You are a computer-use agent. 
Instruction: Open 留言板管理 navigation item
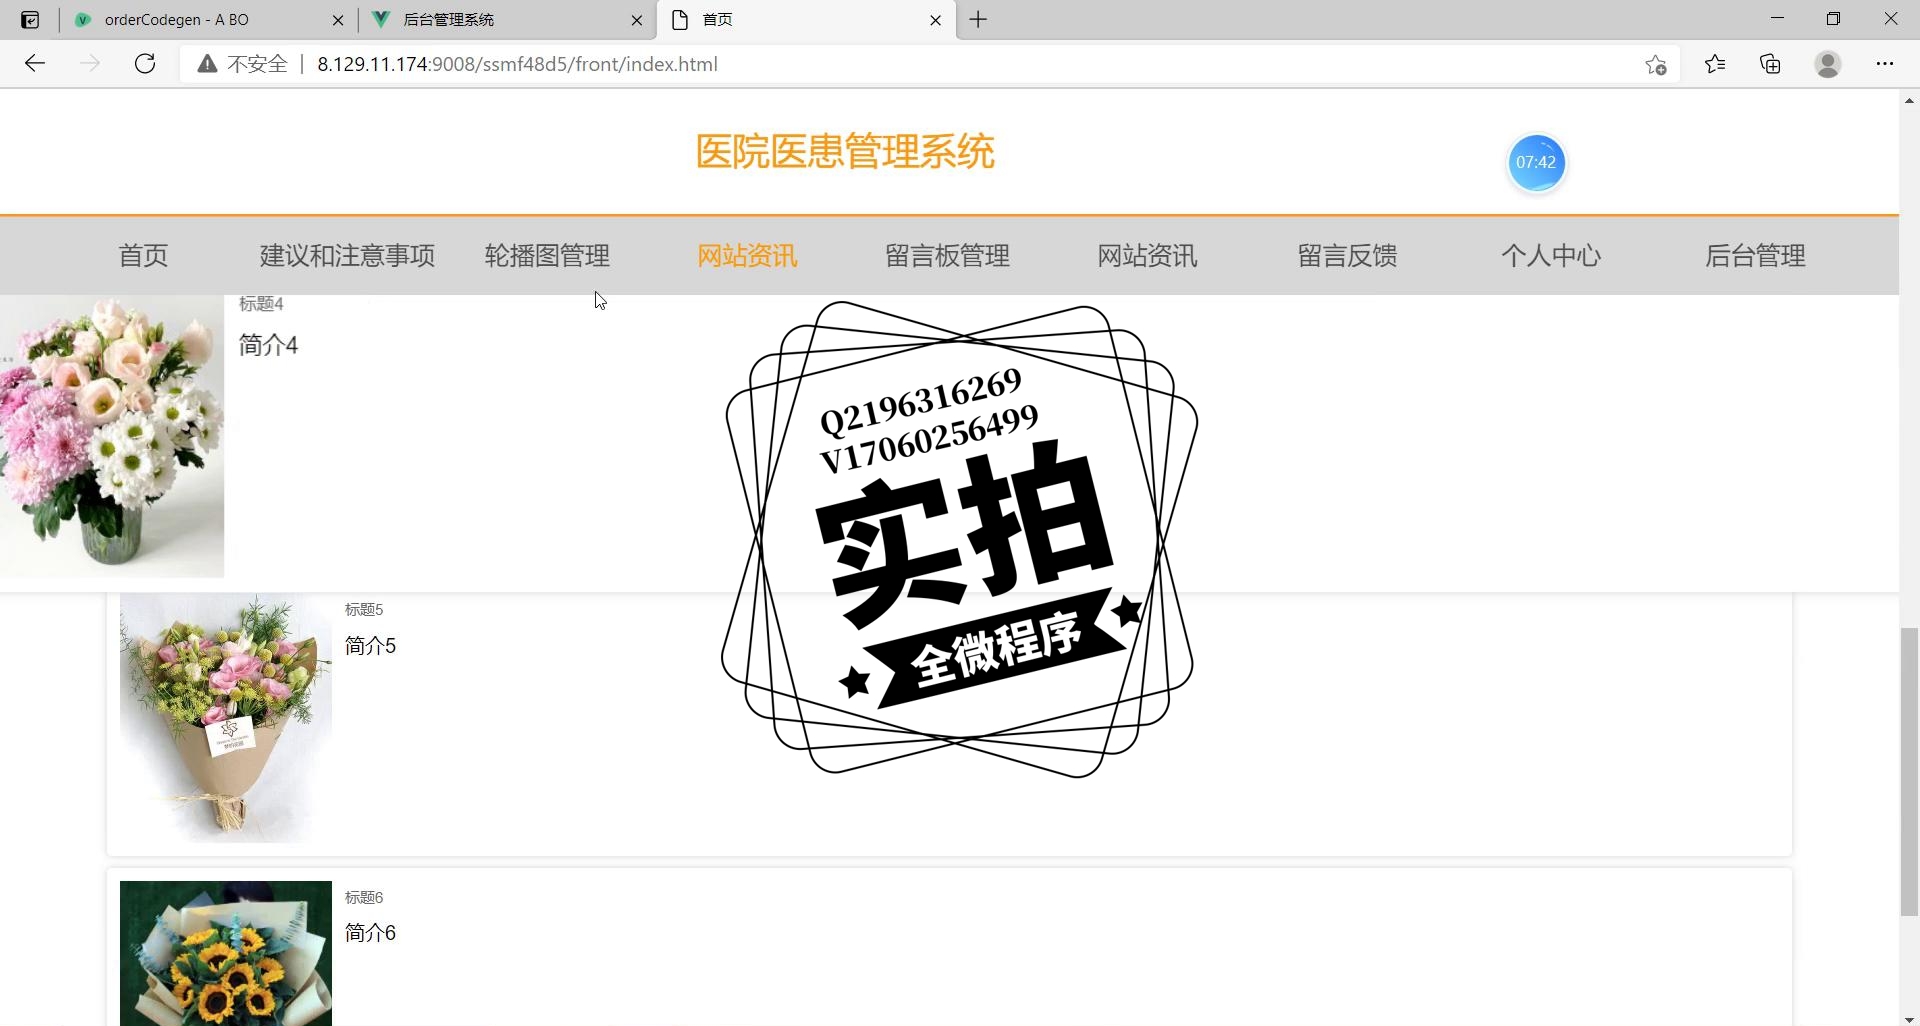pos(947,256)
